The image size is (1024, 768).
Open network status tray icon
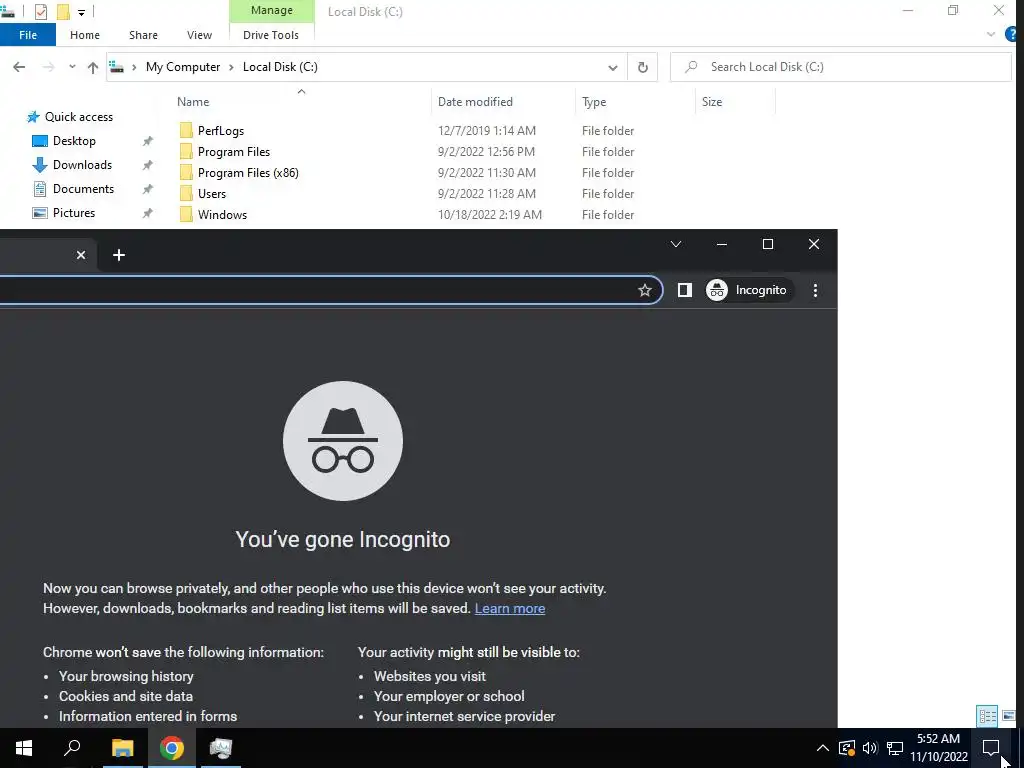pyautogui.click(x=895, y=748)
